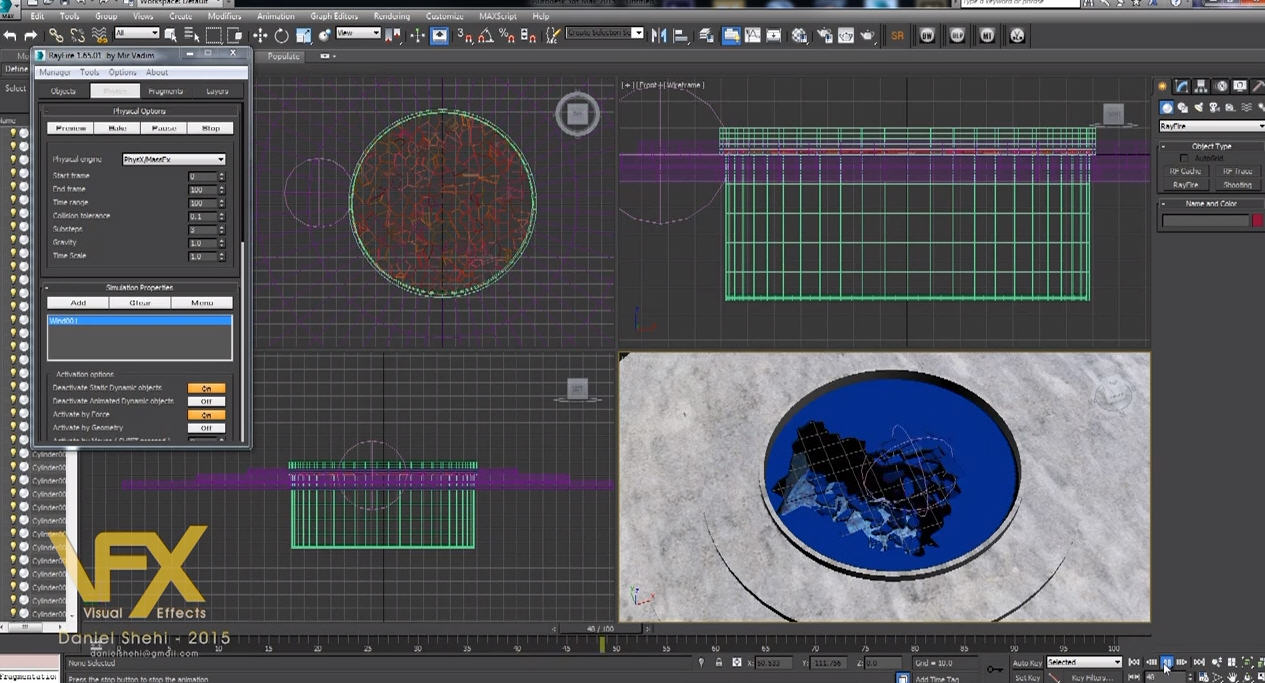Click the object color swatch in Name and Color
Screen dimensions: 1265x683
1257,220
